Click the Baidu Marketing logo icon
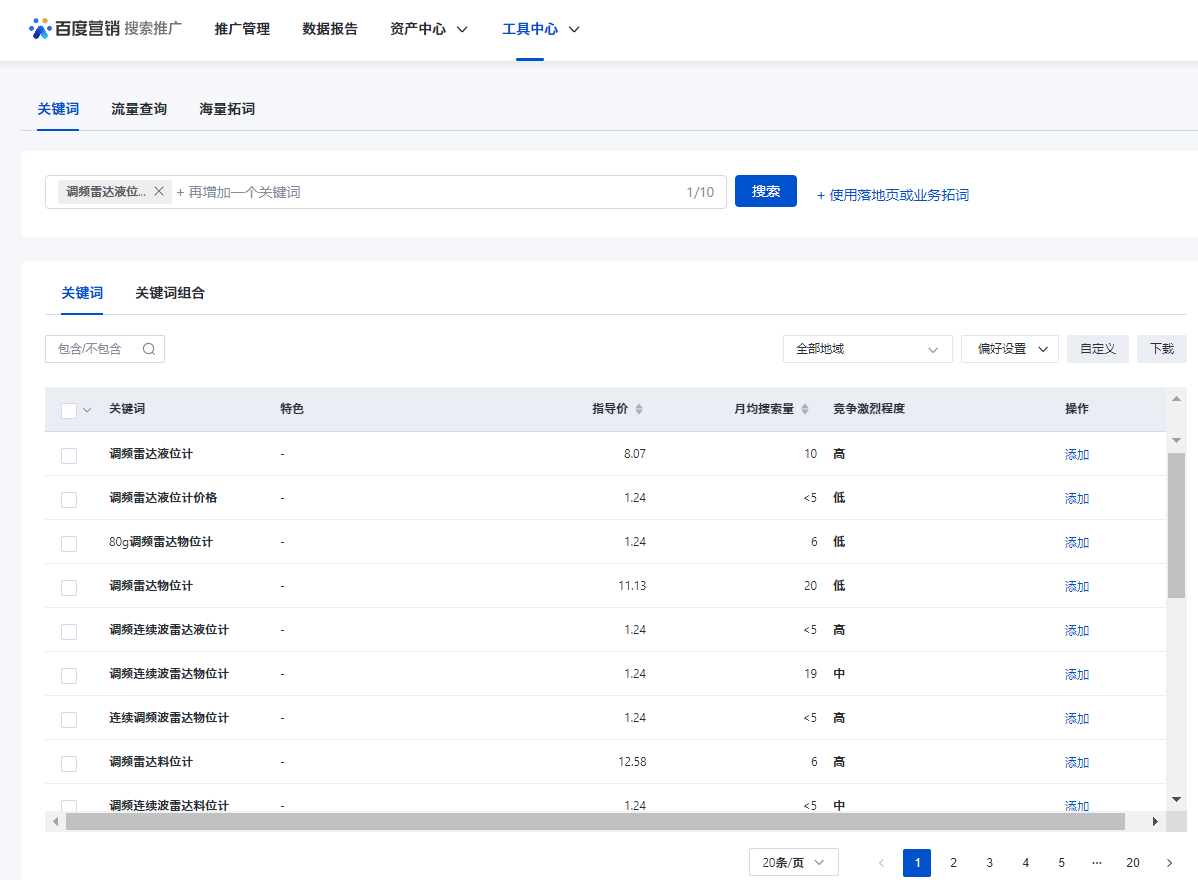 tap(40, 28)
